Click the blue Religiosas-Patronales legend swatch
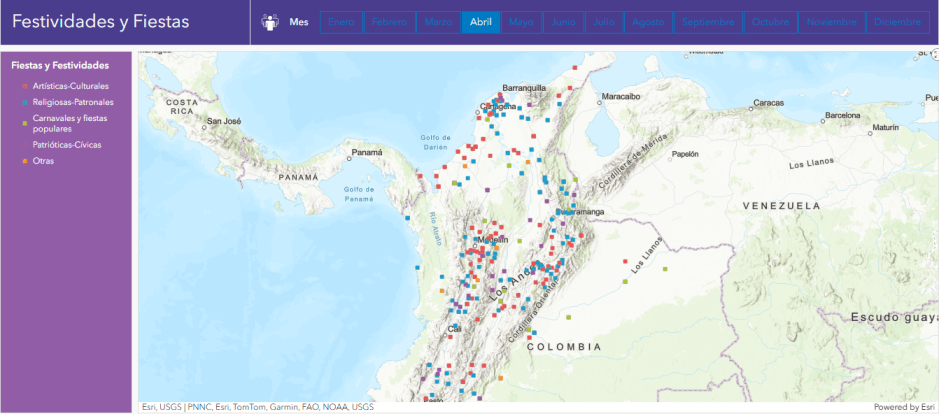Screen dimensions: 939x414 [26, 102]
